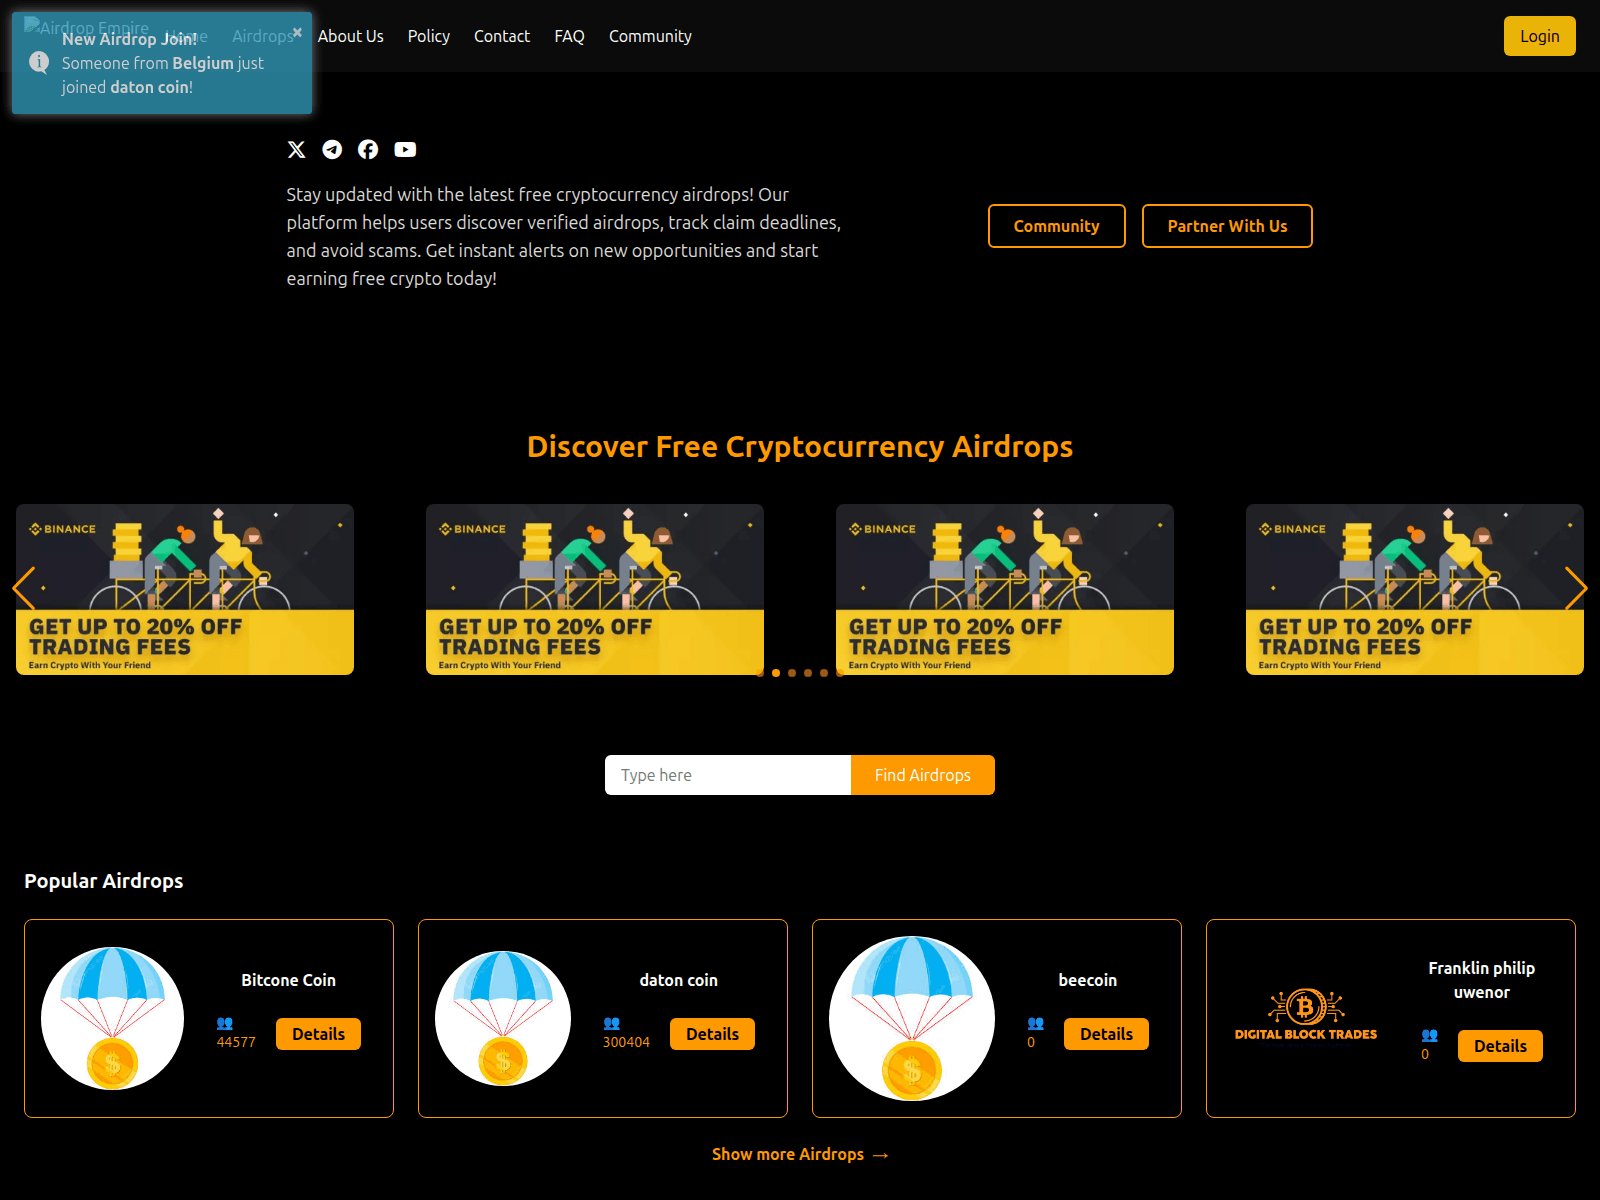This screenshot has width=1600, height=1200.
Task: Focus the Type here search field
Action: [728, 775]
